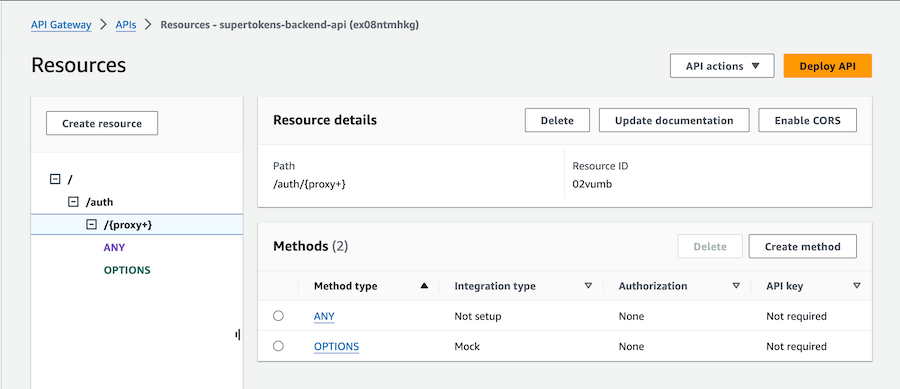
Task: Click the Update documentation button
Action: pos(674,120)
